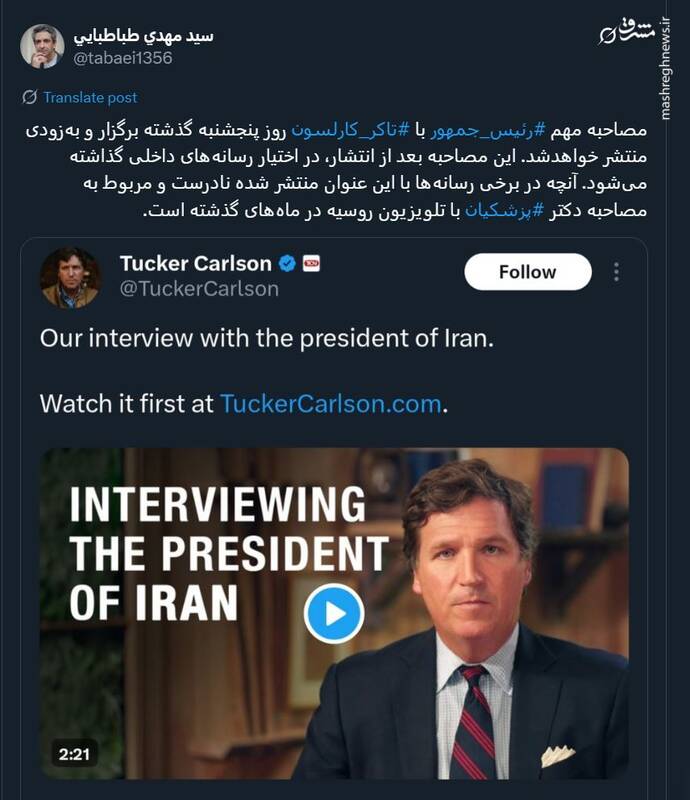Follow Tucker Carlson
The height and width of the screenshot is (800, 690).
pos(527,272)
